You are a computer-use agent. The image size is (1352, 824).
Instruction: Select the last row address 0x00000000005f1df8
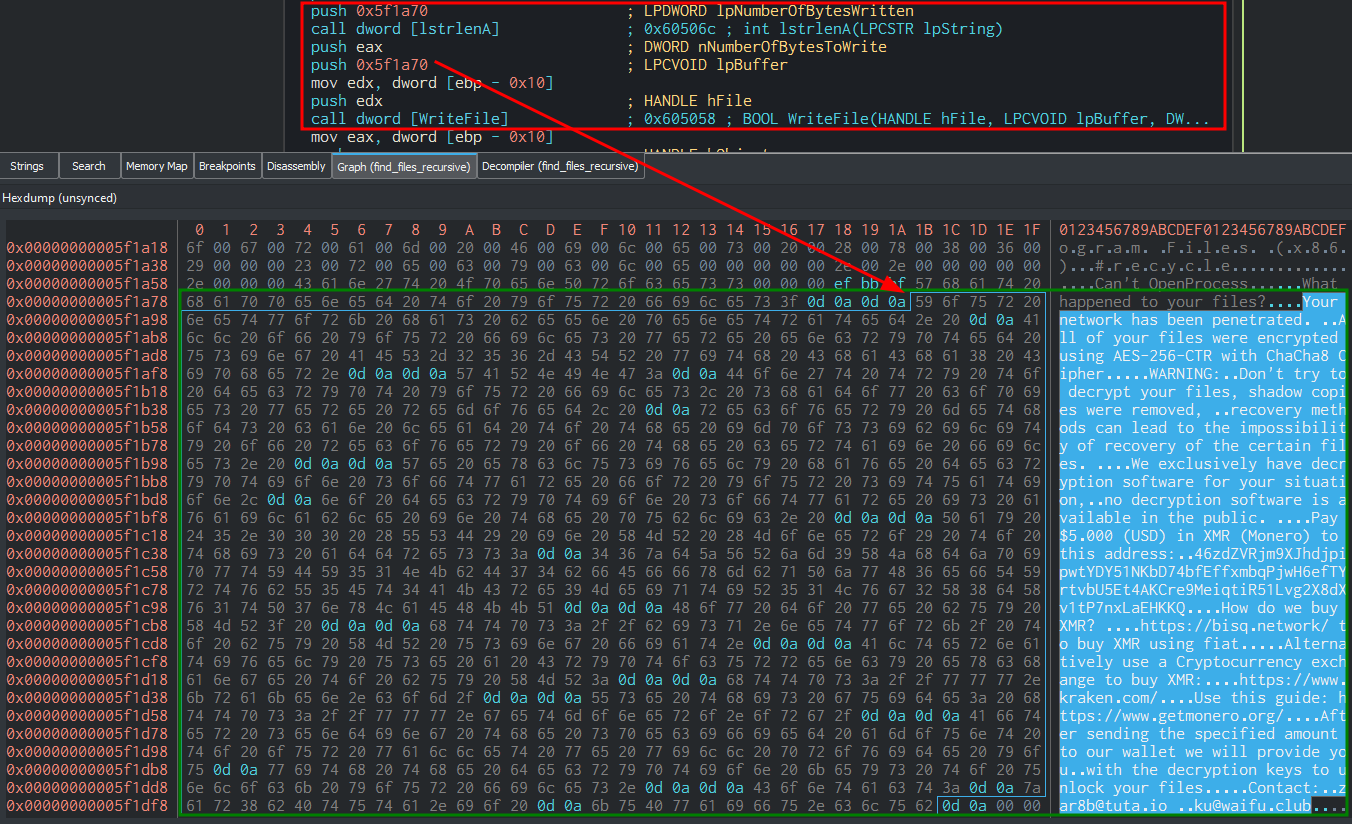[87, 806]
